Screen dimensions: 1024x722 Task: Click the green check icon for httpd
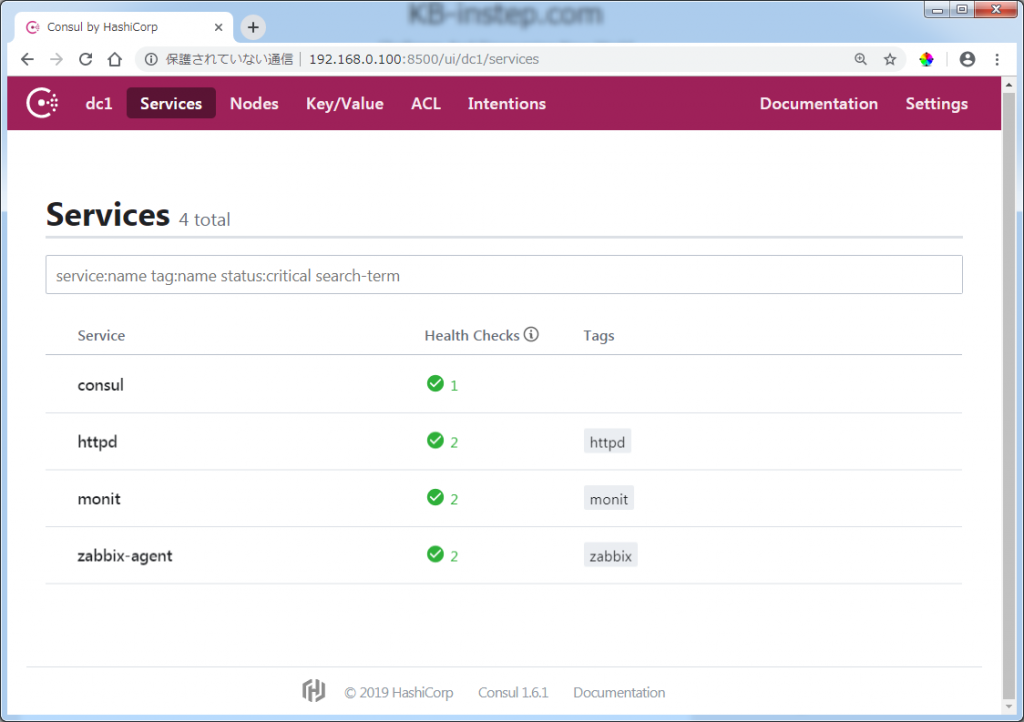coord(435,440)
